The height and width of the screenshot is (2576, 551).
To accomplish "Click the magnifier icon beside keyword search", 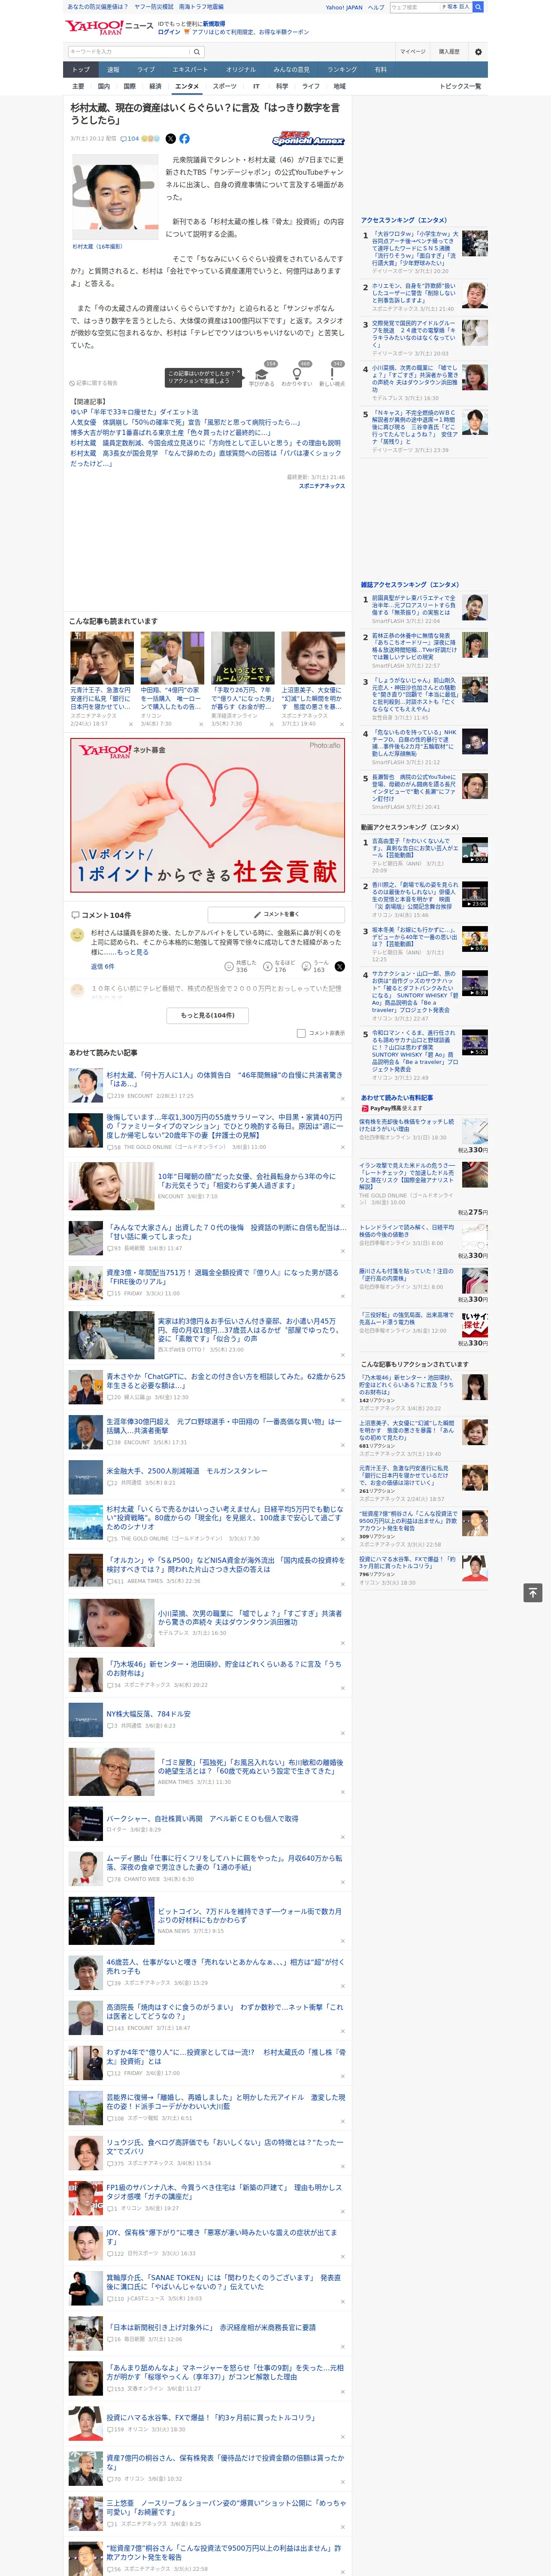I will [x=197, y=51].
